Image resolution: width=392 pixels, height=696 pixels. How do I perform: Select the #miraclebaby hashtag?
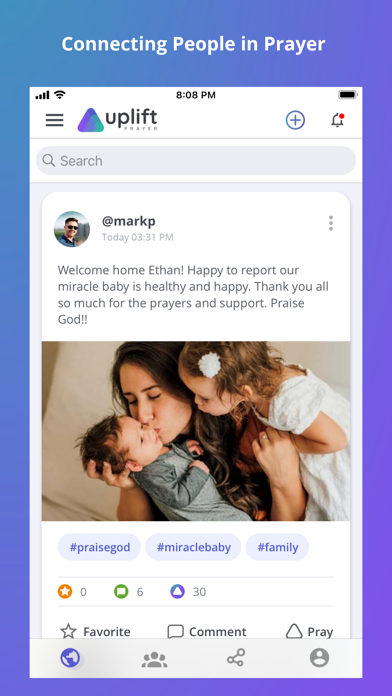click(194, 547)
